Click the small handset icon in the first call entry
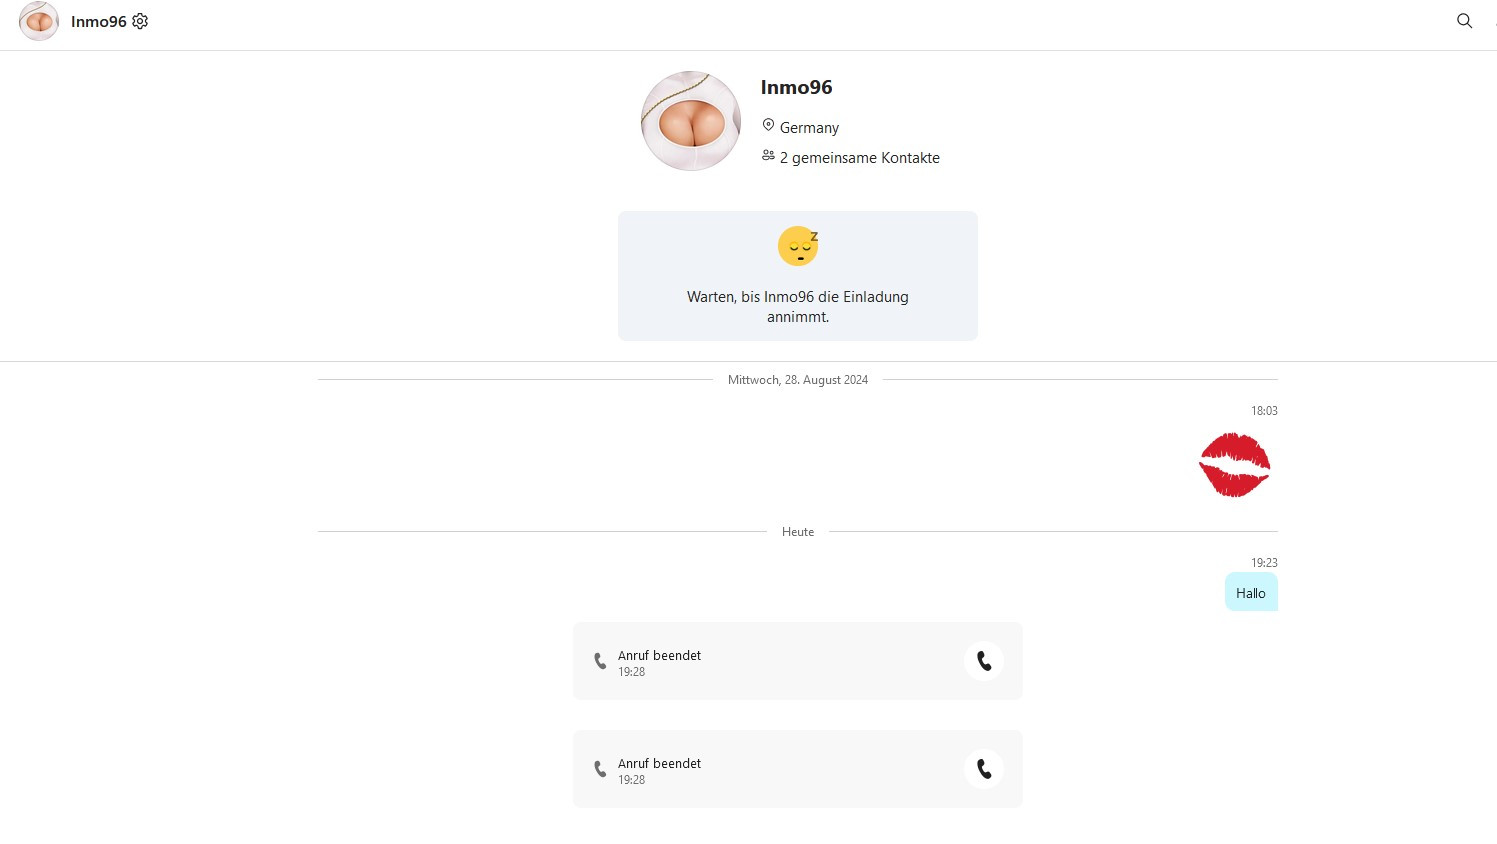The width and height of the screenshot is (1497, 844). (x=600, y=661)
